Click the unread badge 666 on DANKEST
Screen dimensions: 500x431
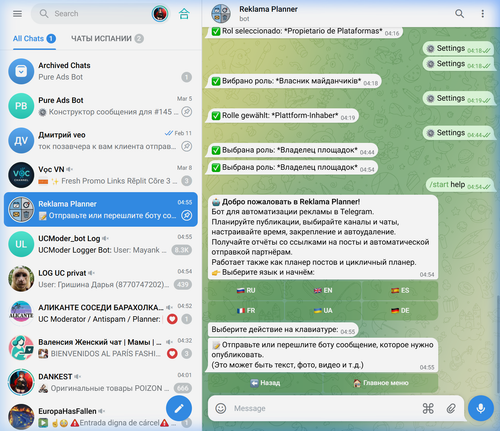pos(183,388)
